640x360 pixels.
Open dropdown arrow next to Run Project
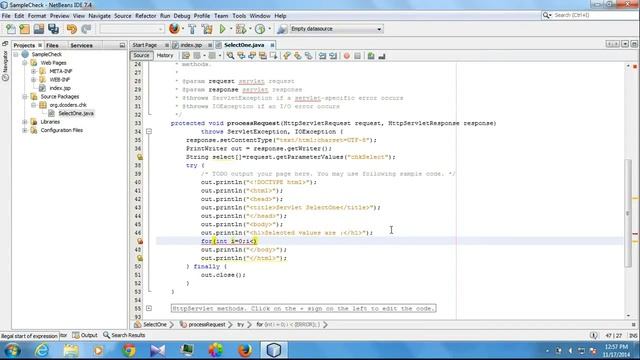pyautogui.click(x=230, y=29)
